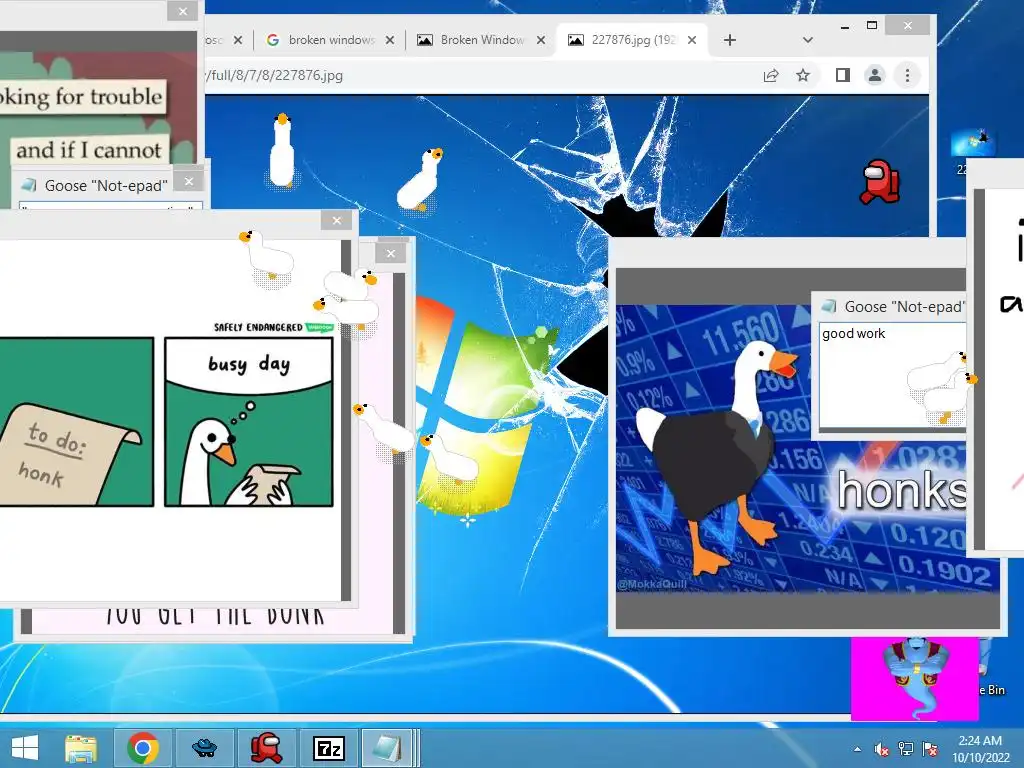Open Action Center flag tray icon

tap(930, 749)
